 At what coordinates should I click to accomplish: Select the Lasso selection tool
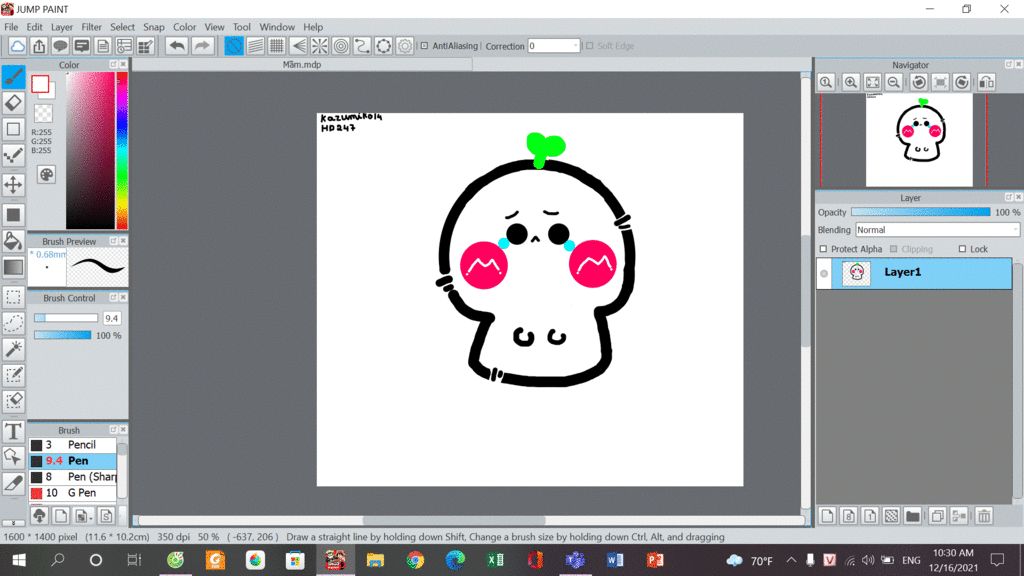pyautogui.click(x=13, y=323)
